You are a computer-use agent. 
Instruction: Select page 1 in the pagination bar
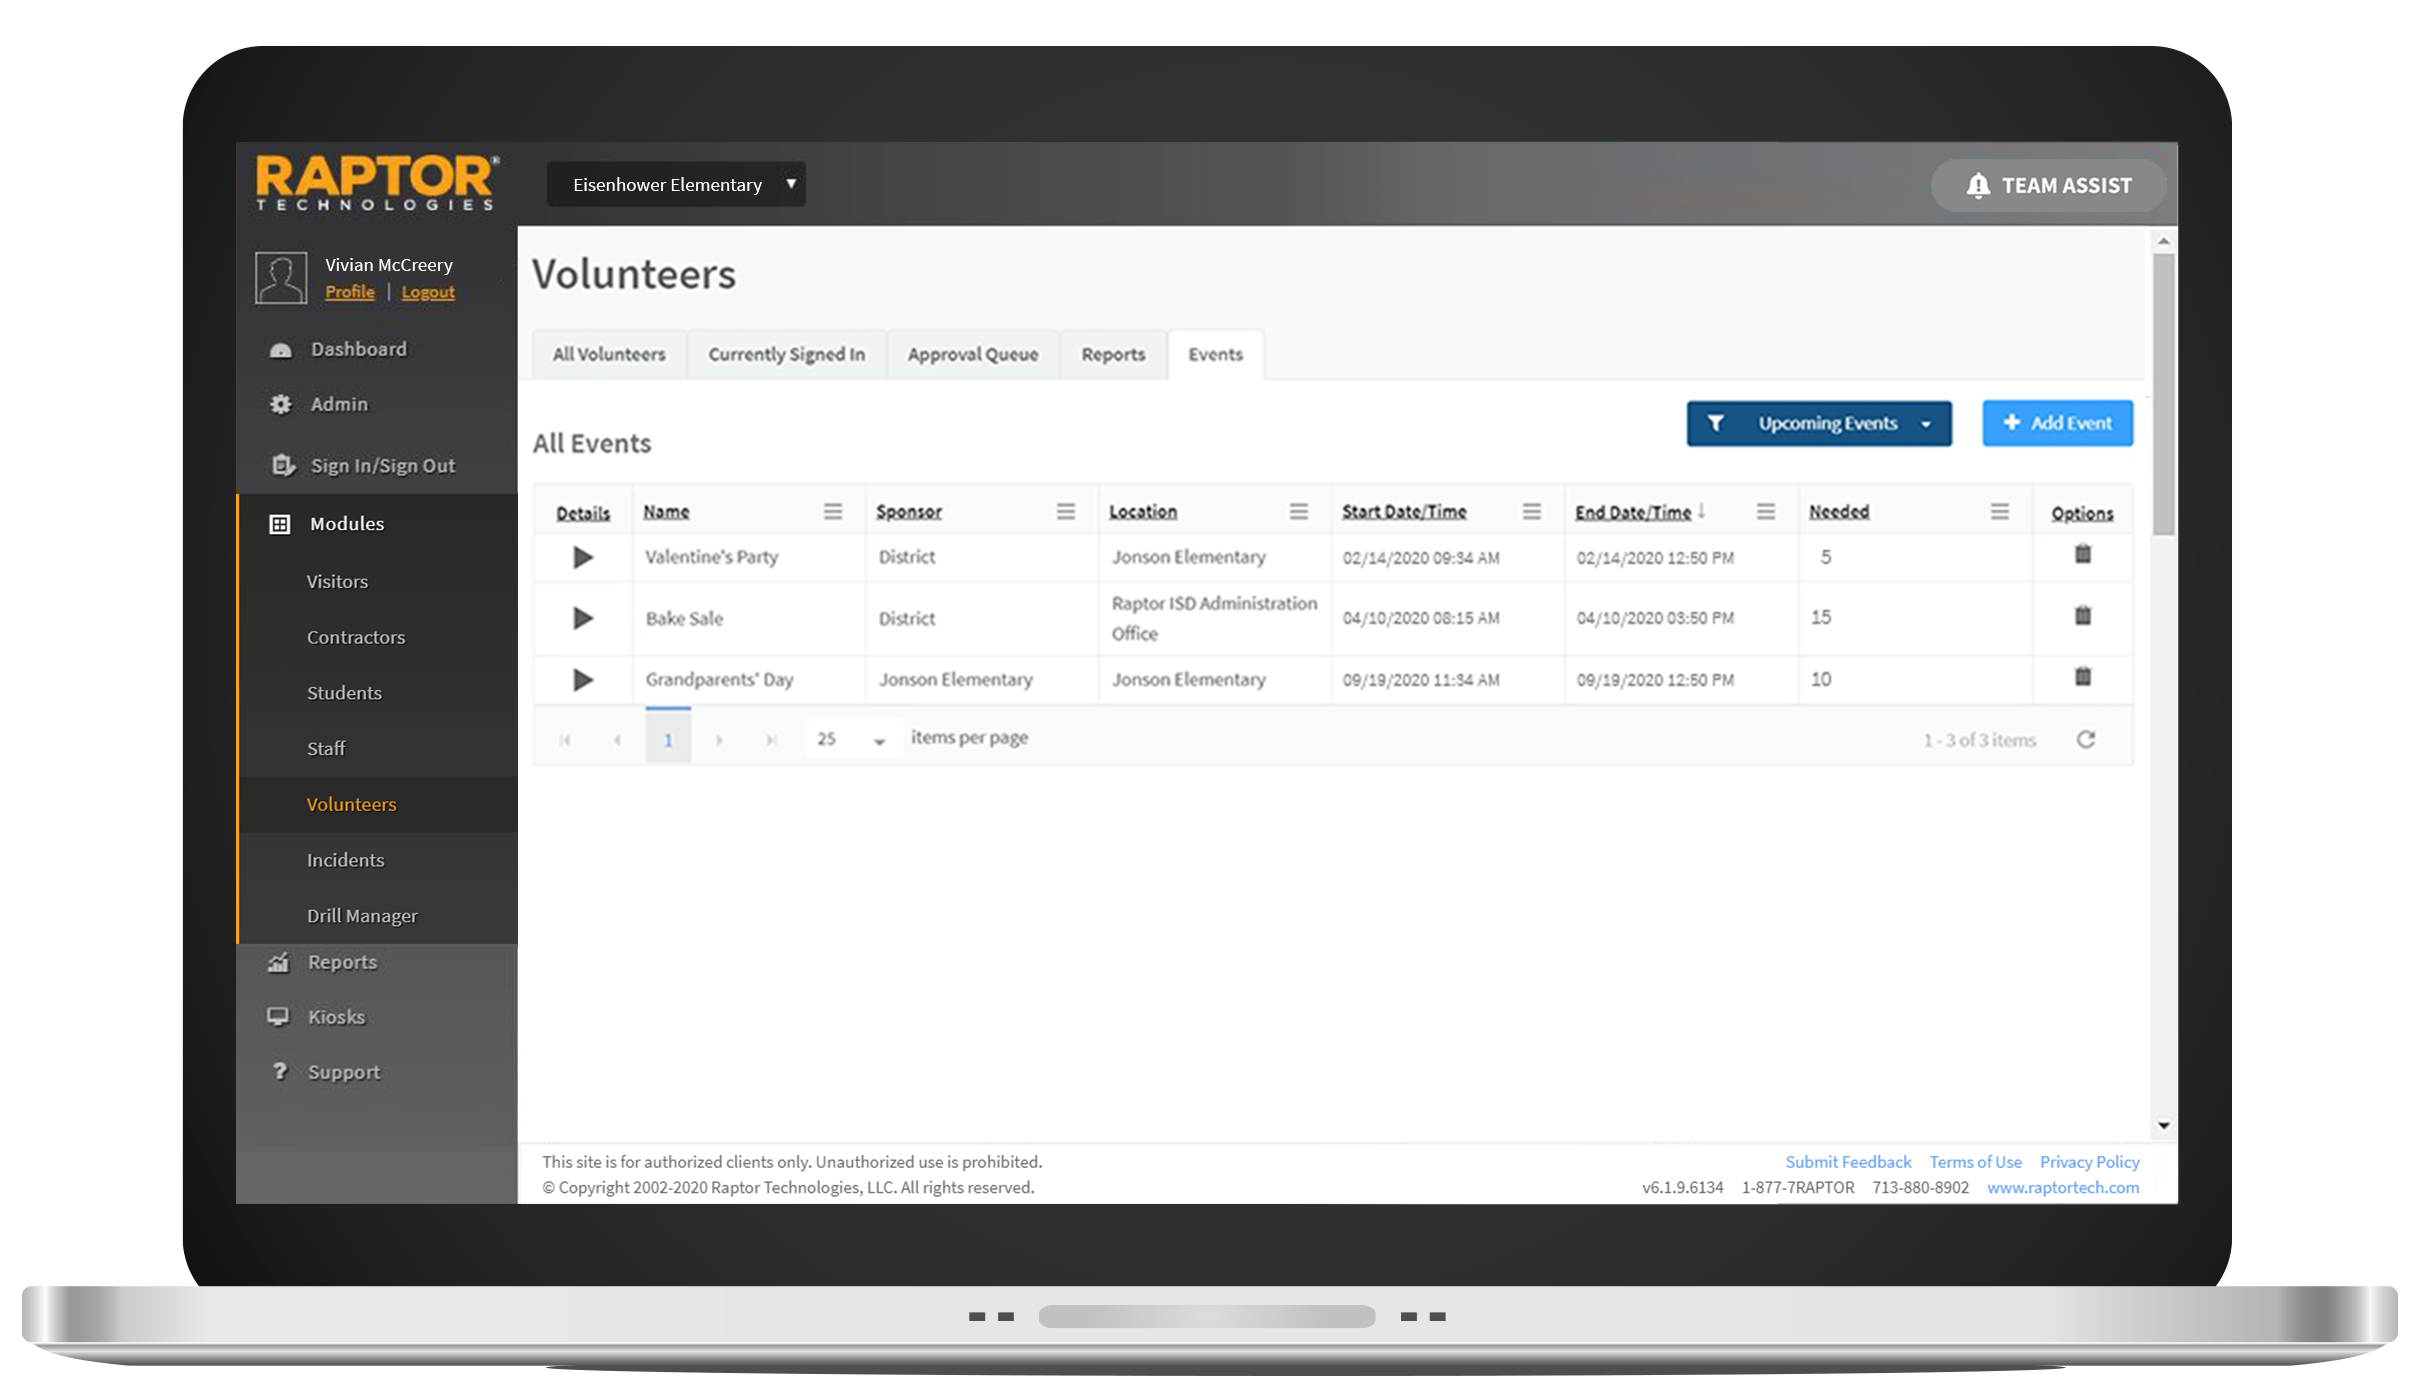tap(668, 737)
